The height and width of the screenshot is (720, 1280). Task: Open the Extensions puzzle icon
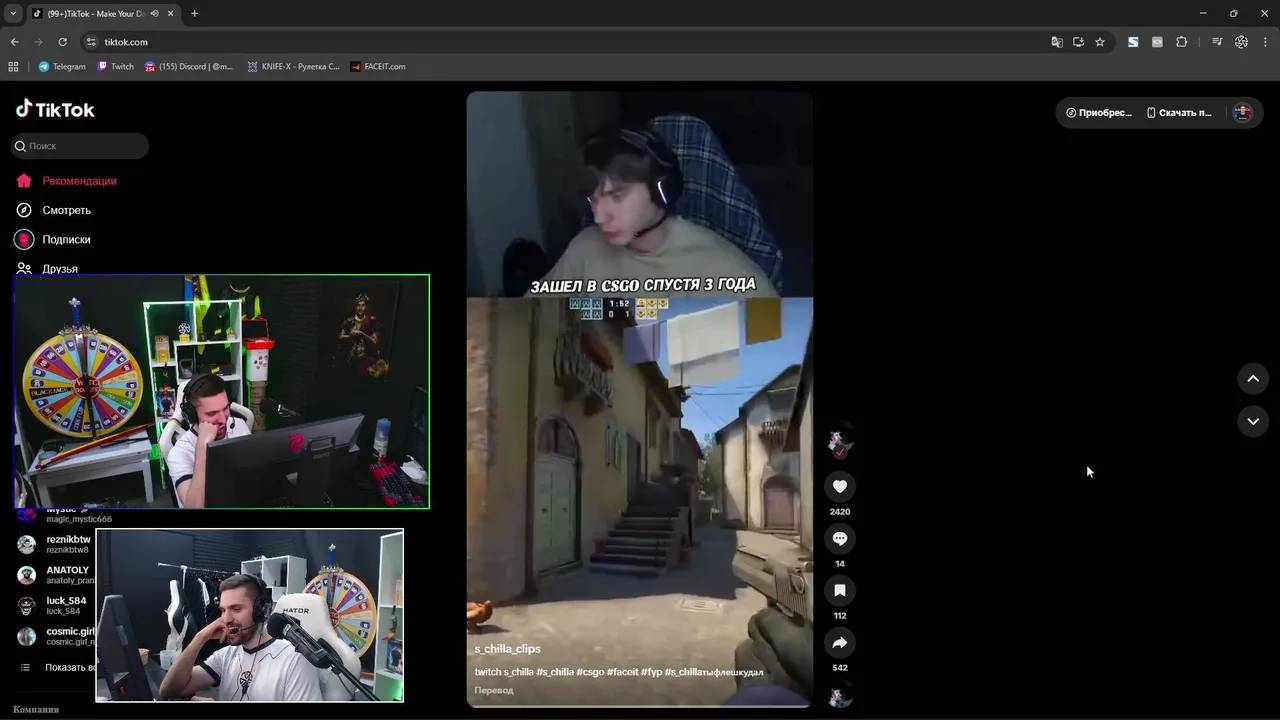click(x=1181, y=42)
